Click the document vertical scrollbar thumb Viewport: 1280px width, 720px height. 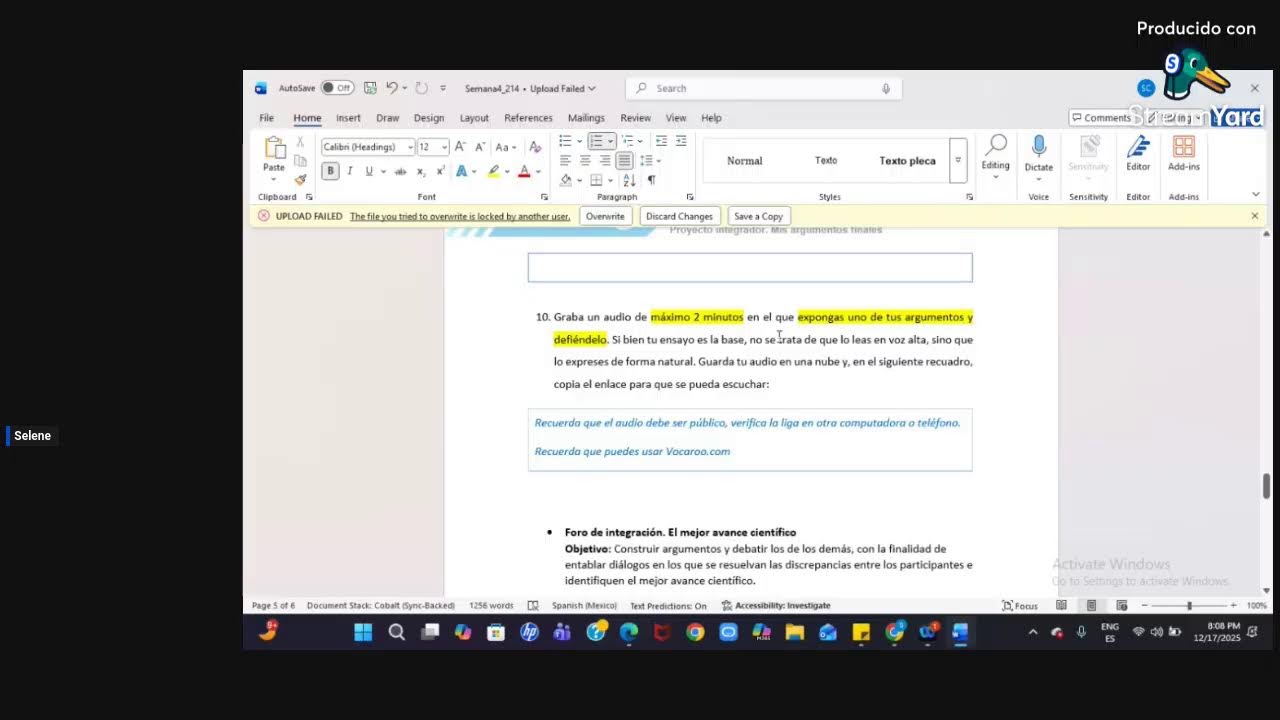click(x=1266, y=486)
